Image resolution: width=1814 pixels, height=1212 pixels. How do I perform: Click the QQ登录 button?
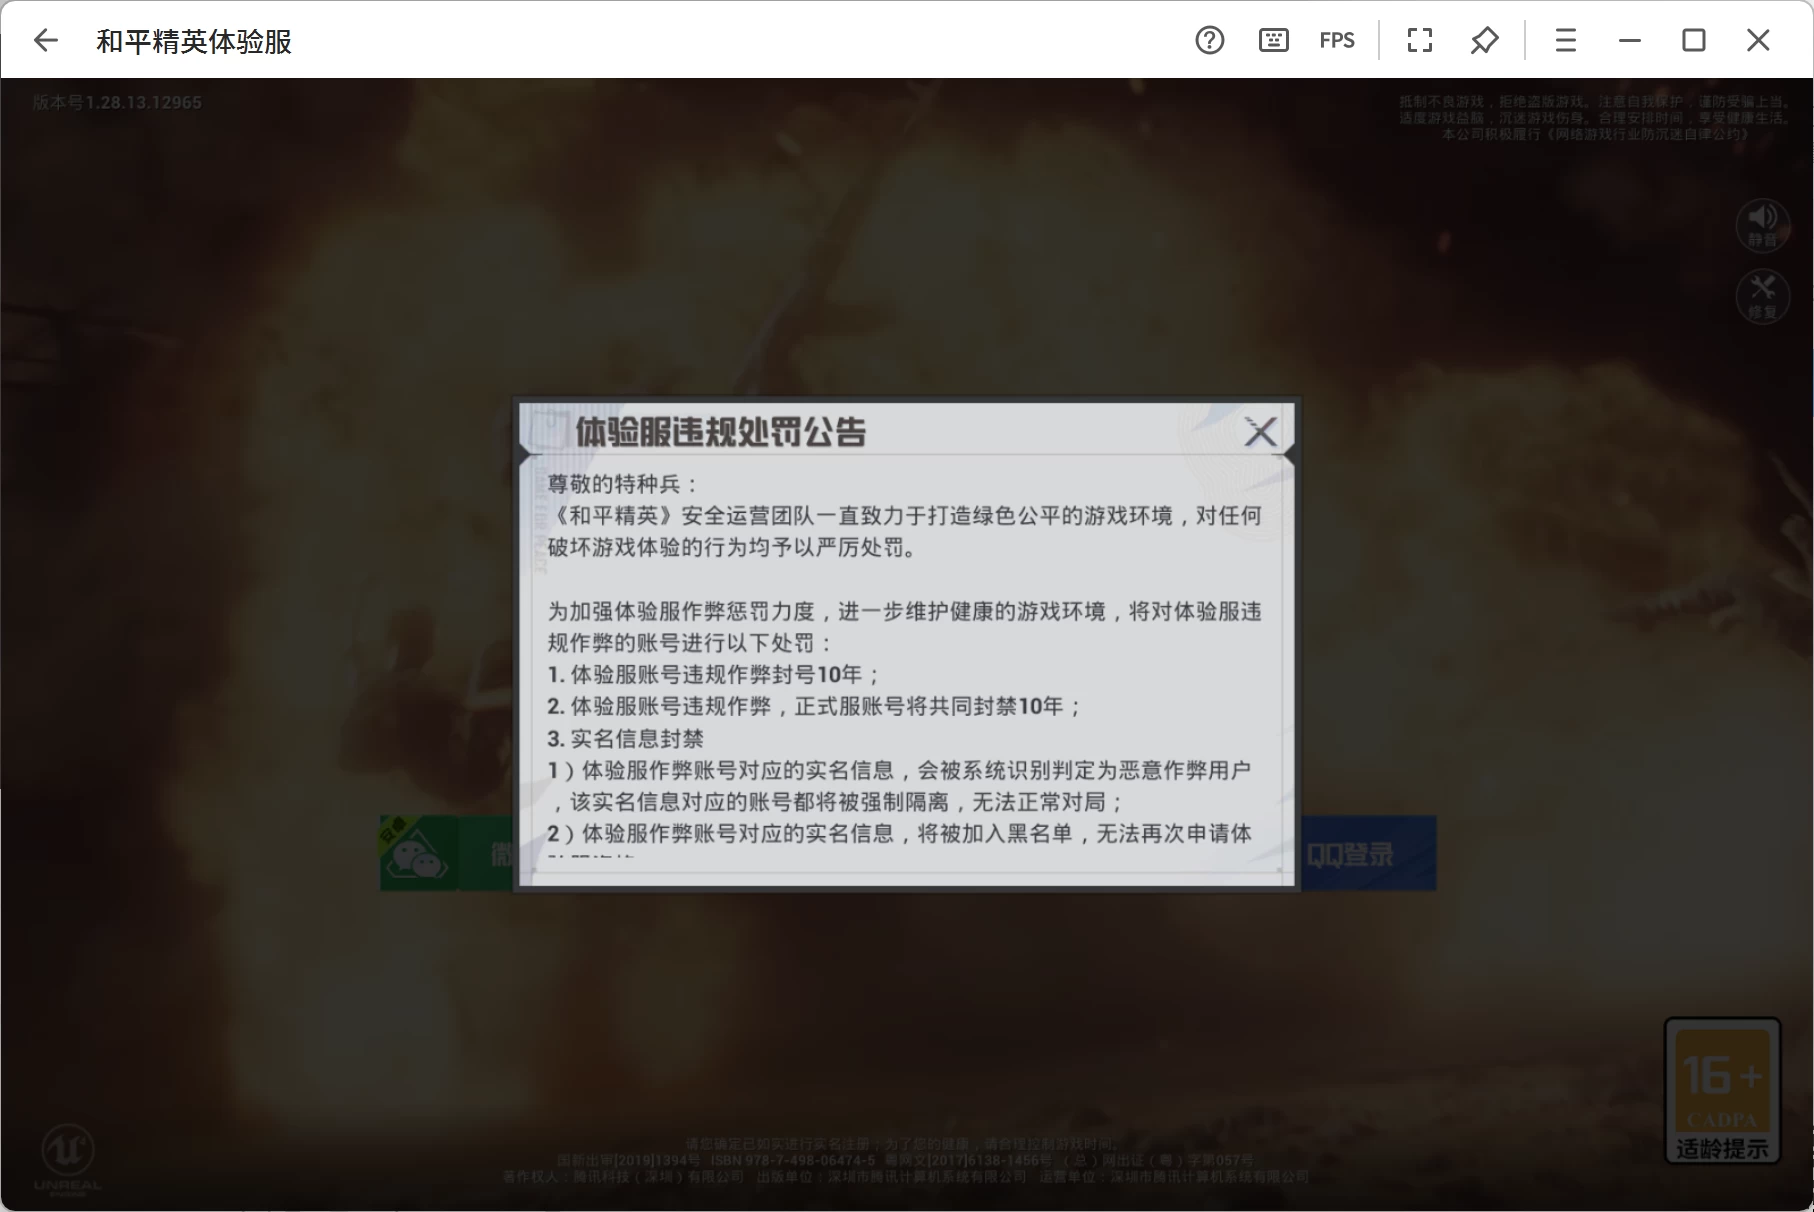coord(1366,854)
